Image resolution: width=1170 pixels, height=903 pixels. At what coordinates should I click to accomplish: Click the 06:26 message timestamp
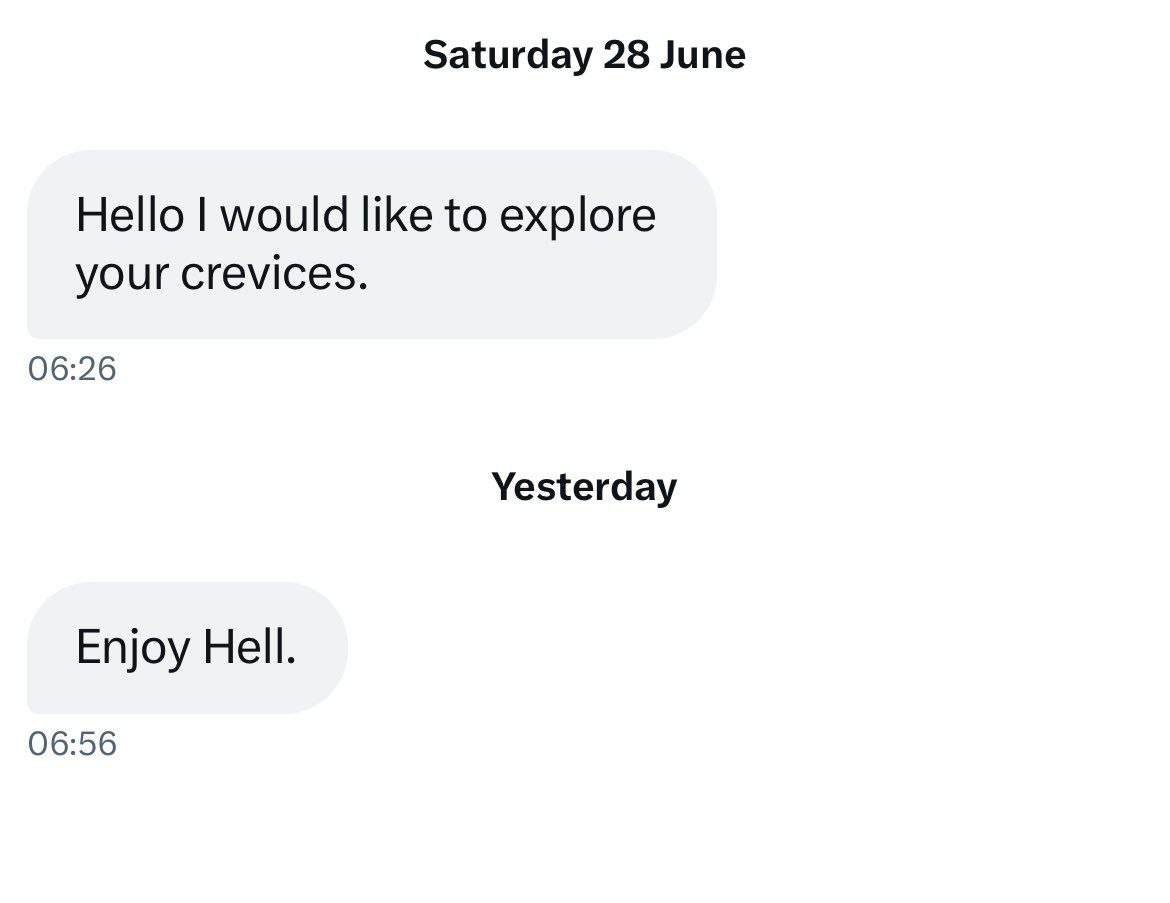(x=72, y=369)
